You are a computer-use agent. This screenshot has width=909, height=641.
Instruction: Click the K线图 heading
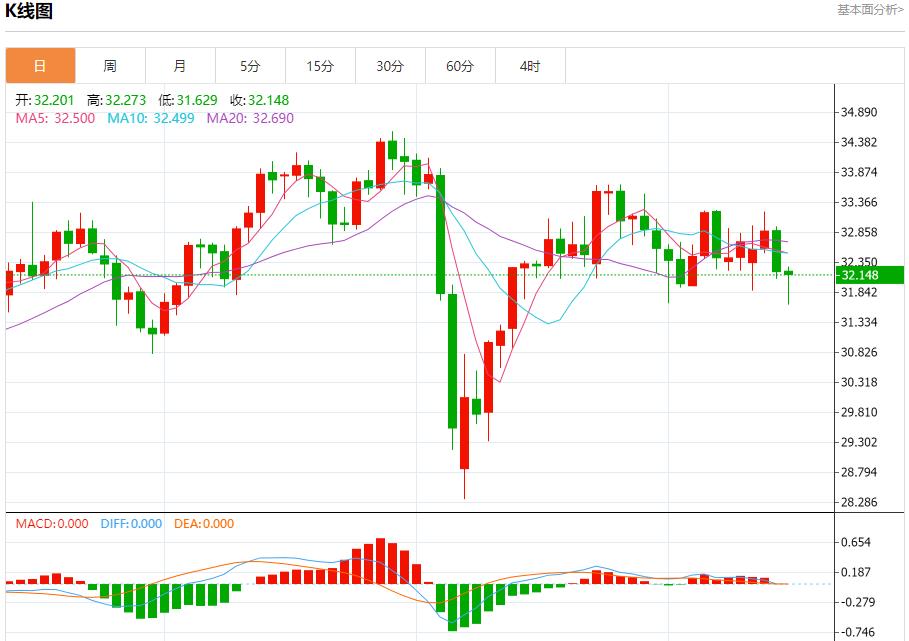29,12
